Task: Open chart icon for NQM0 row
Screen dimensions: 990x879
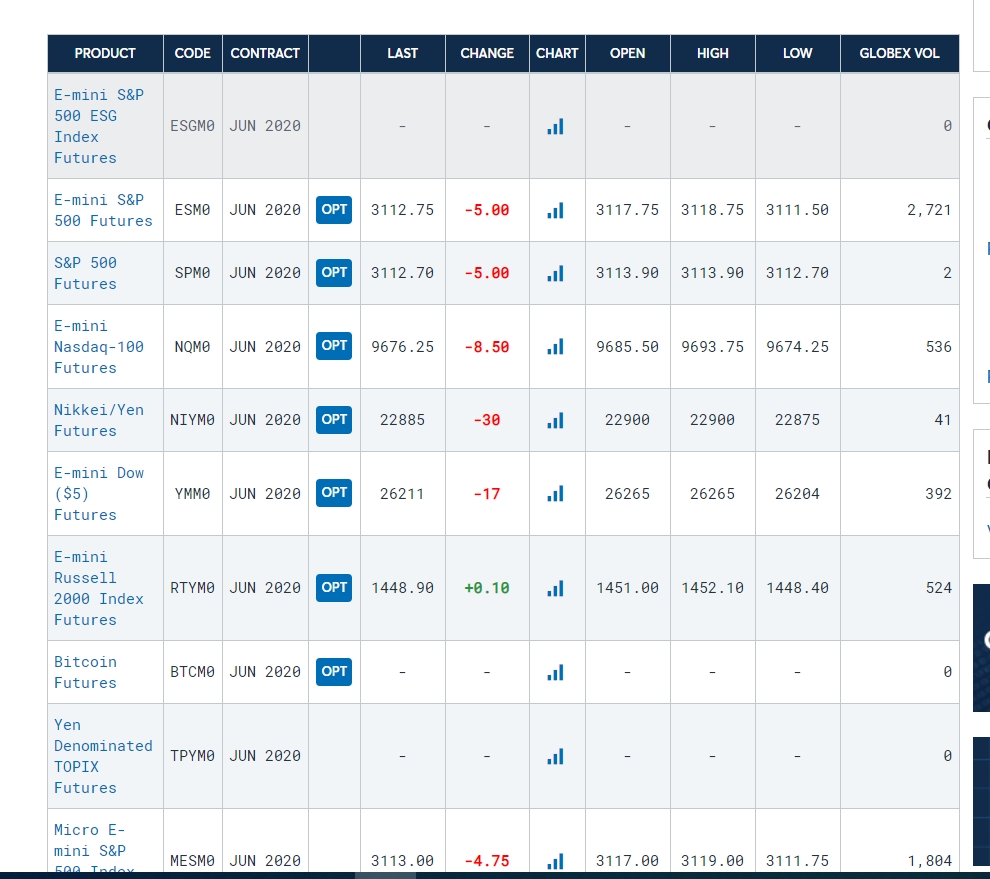Action: pos(556,347)
